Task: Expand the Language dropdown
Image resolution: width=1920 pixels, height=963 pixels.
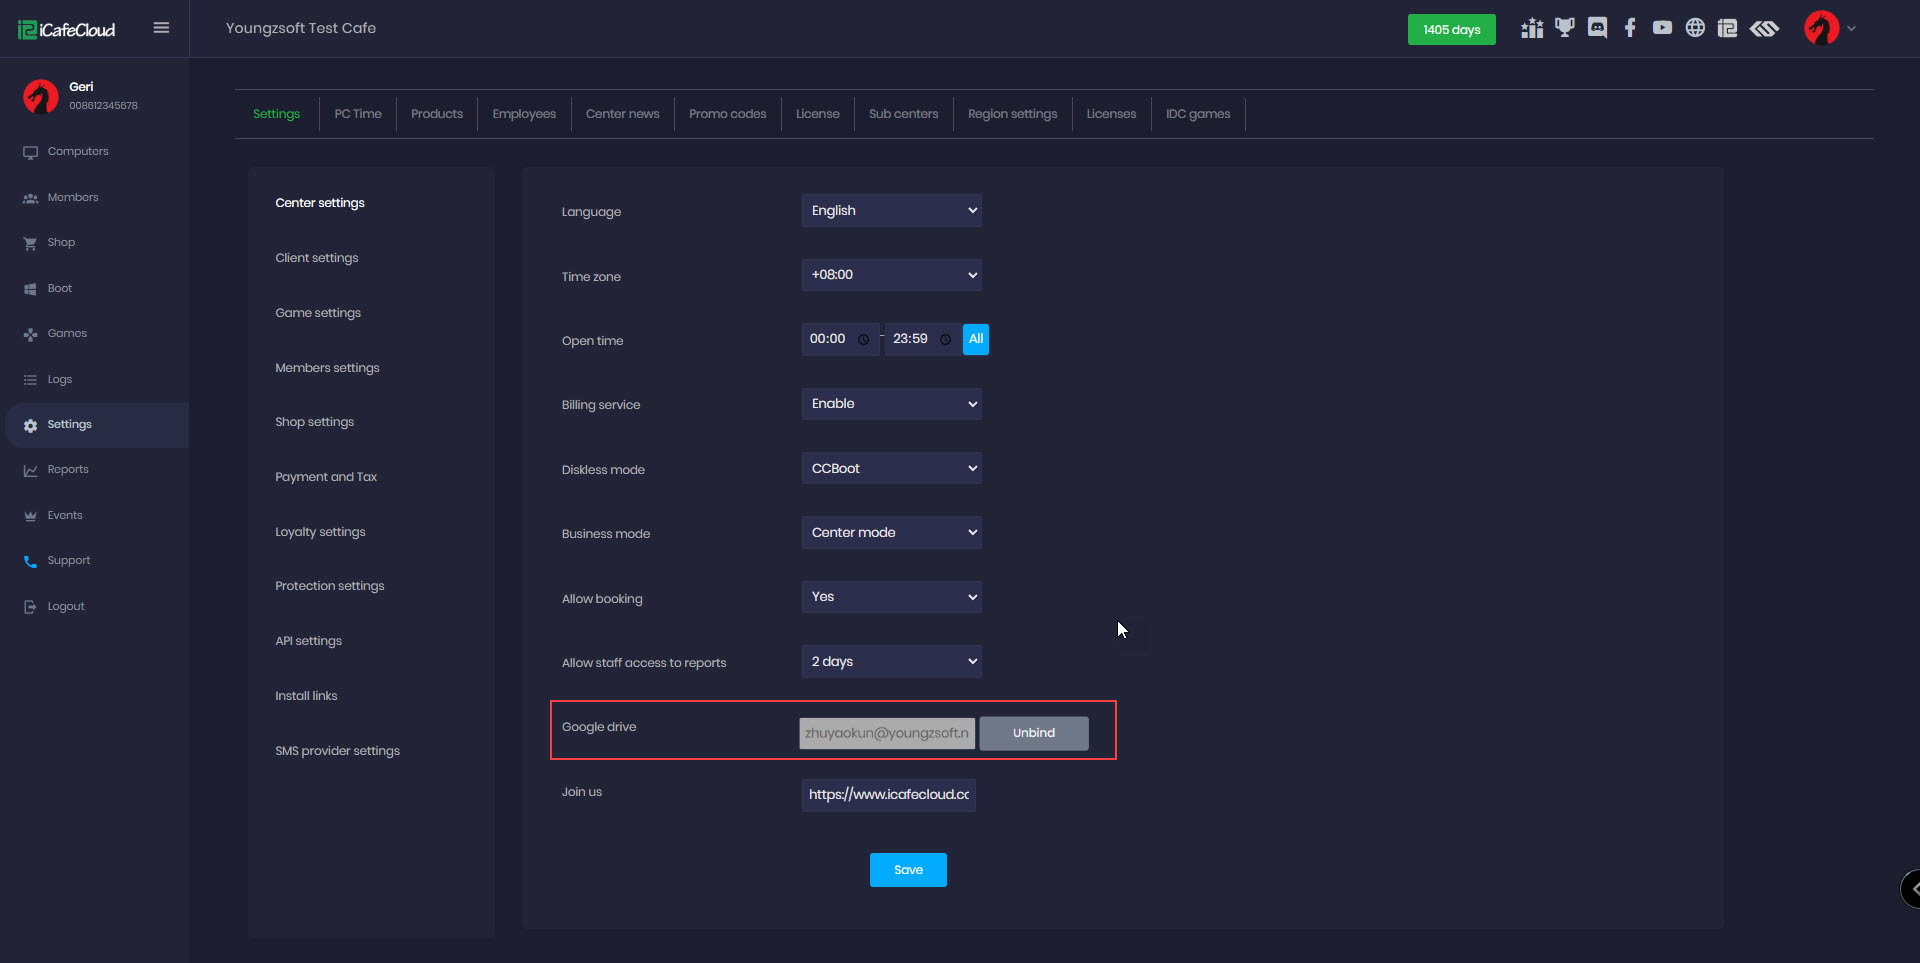Action: [891, 211]
